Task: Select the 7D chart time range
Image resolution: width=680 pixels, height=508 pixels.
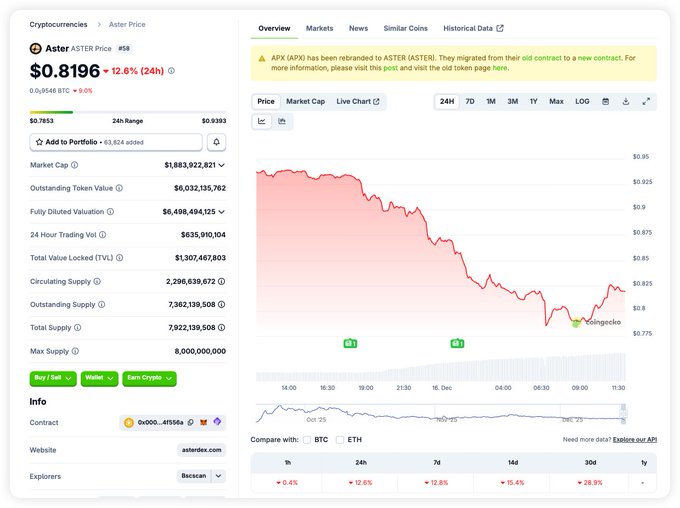Action: 470,101
